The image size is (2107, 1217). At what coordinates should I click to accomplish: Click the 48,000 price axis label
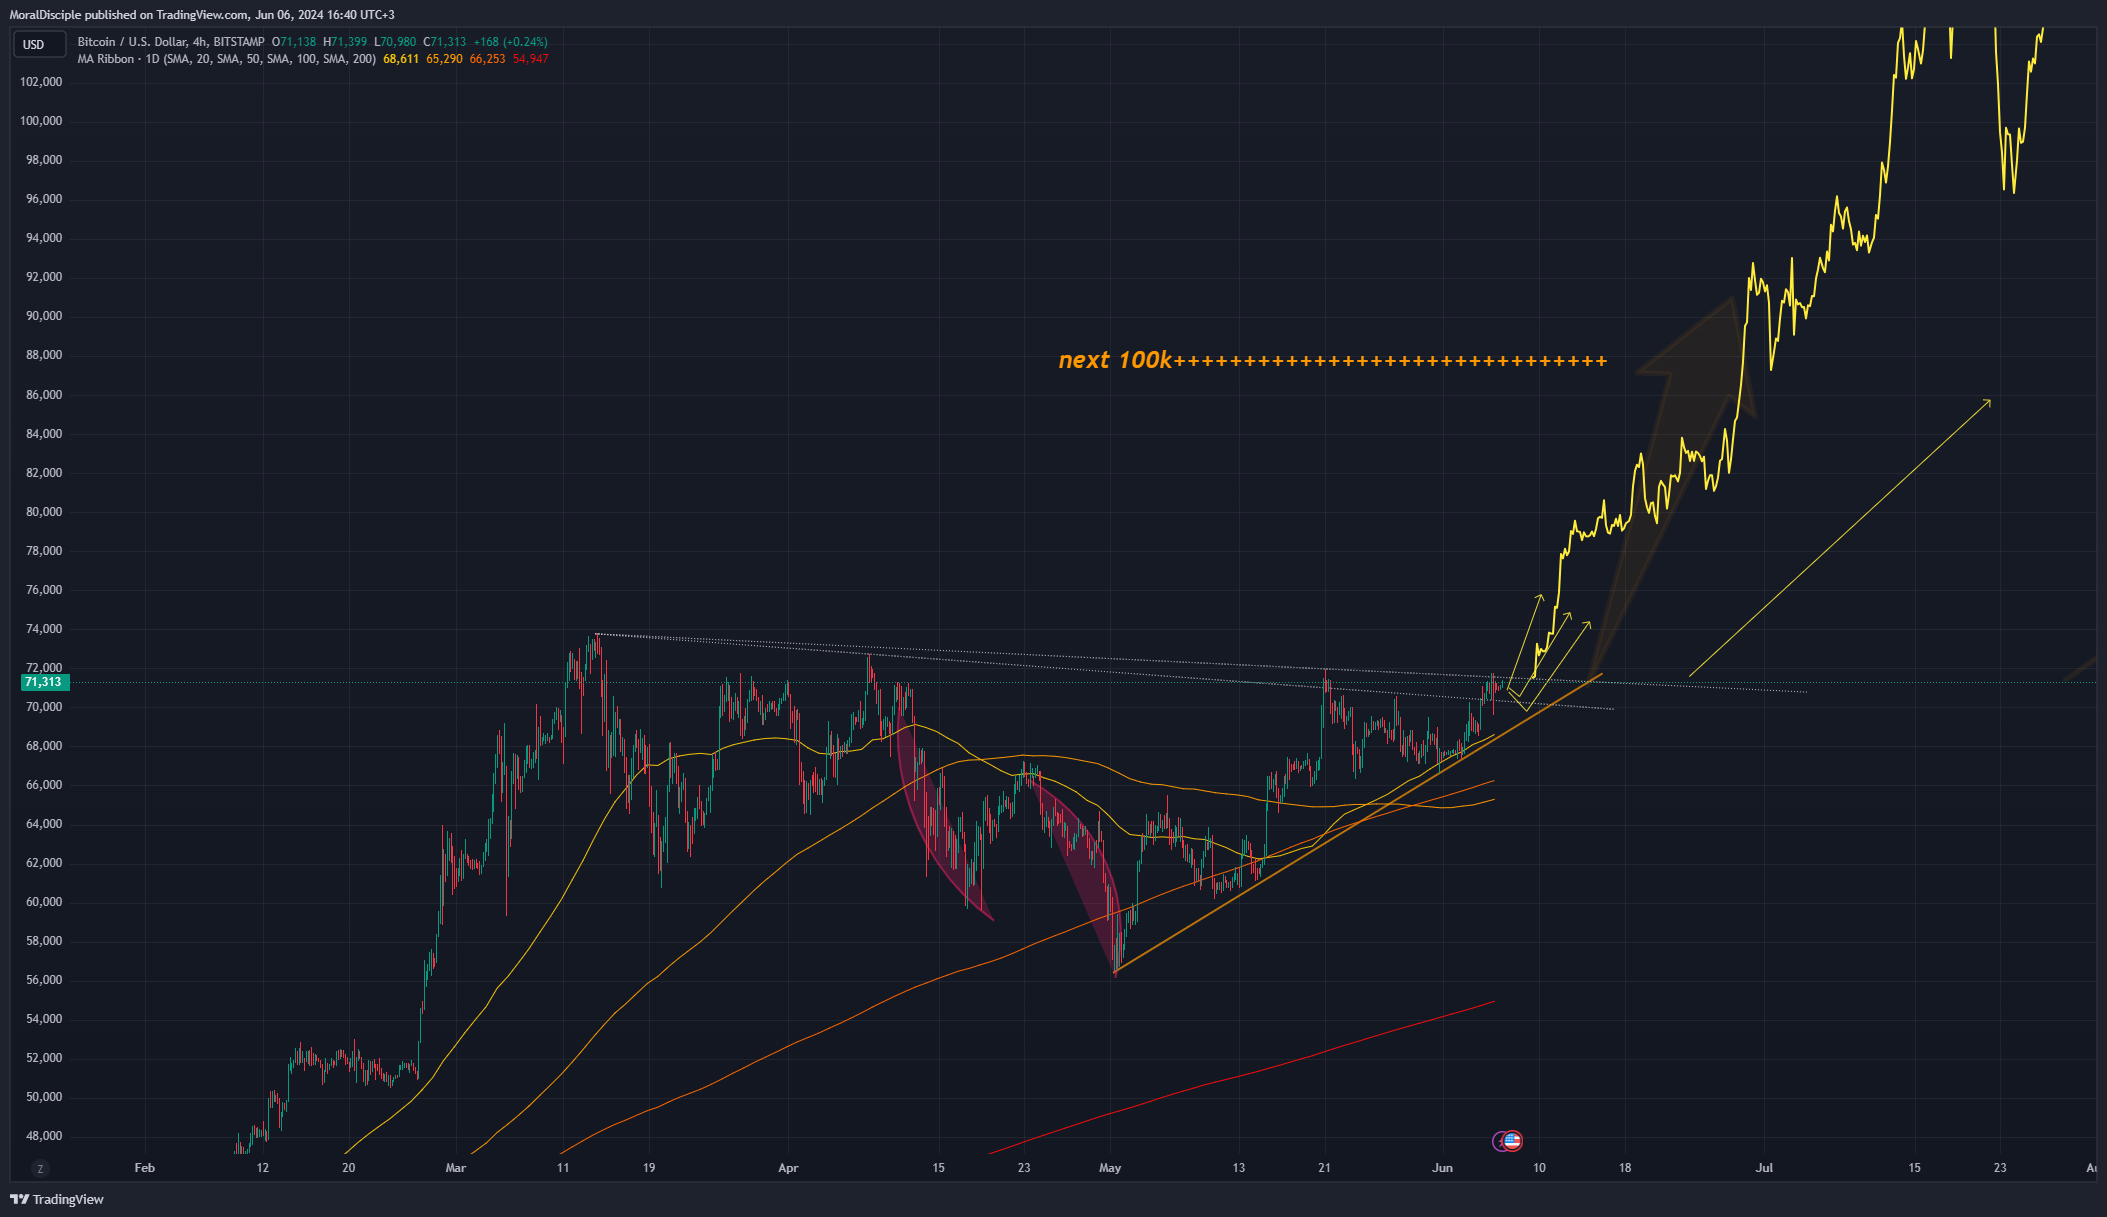point(44,1136)
